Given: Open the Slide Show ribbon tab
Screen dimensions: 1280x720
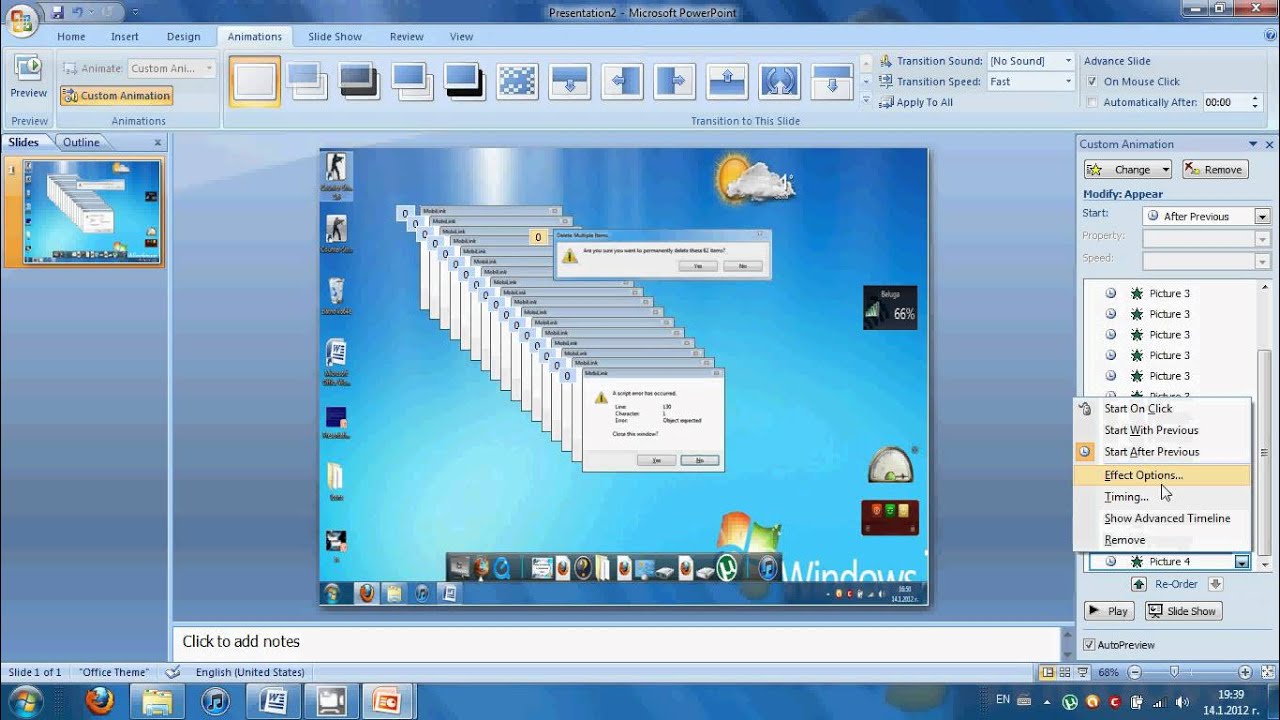Looking at the screenshot, I should click(x=335, y=37).
